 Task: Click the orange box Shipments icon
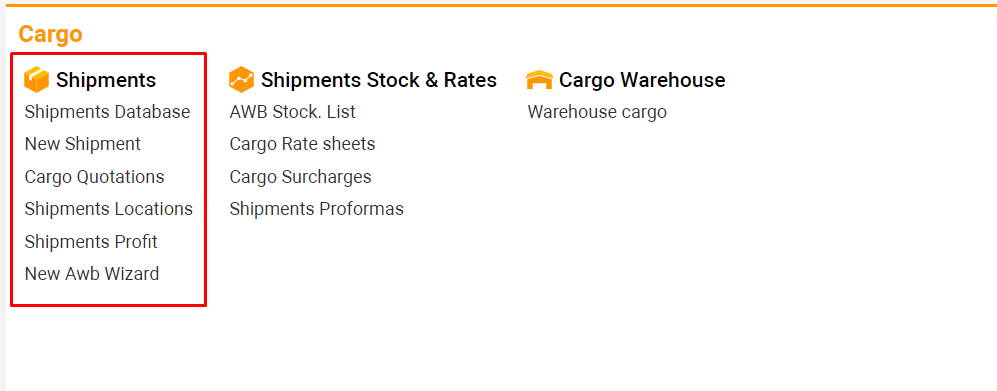pyautogui.click(x=36, y=80)
